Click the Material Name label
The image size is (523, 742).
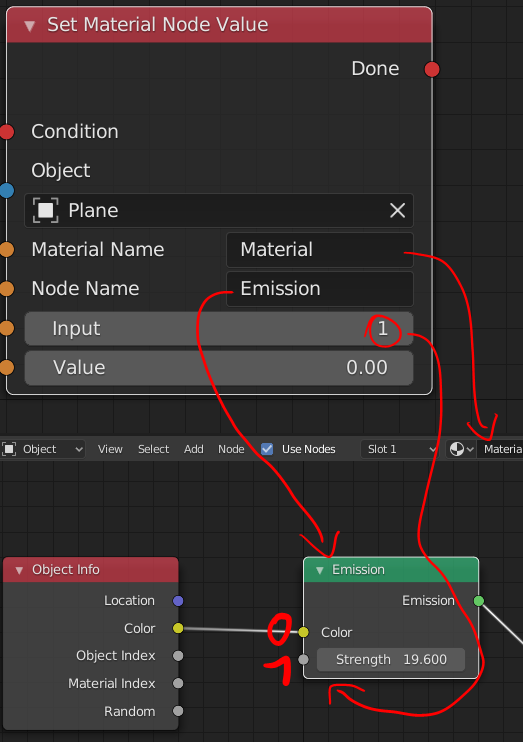[98, 249]
